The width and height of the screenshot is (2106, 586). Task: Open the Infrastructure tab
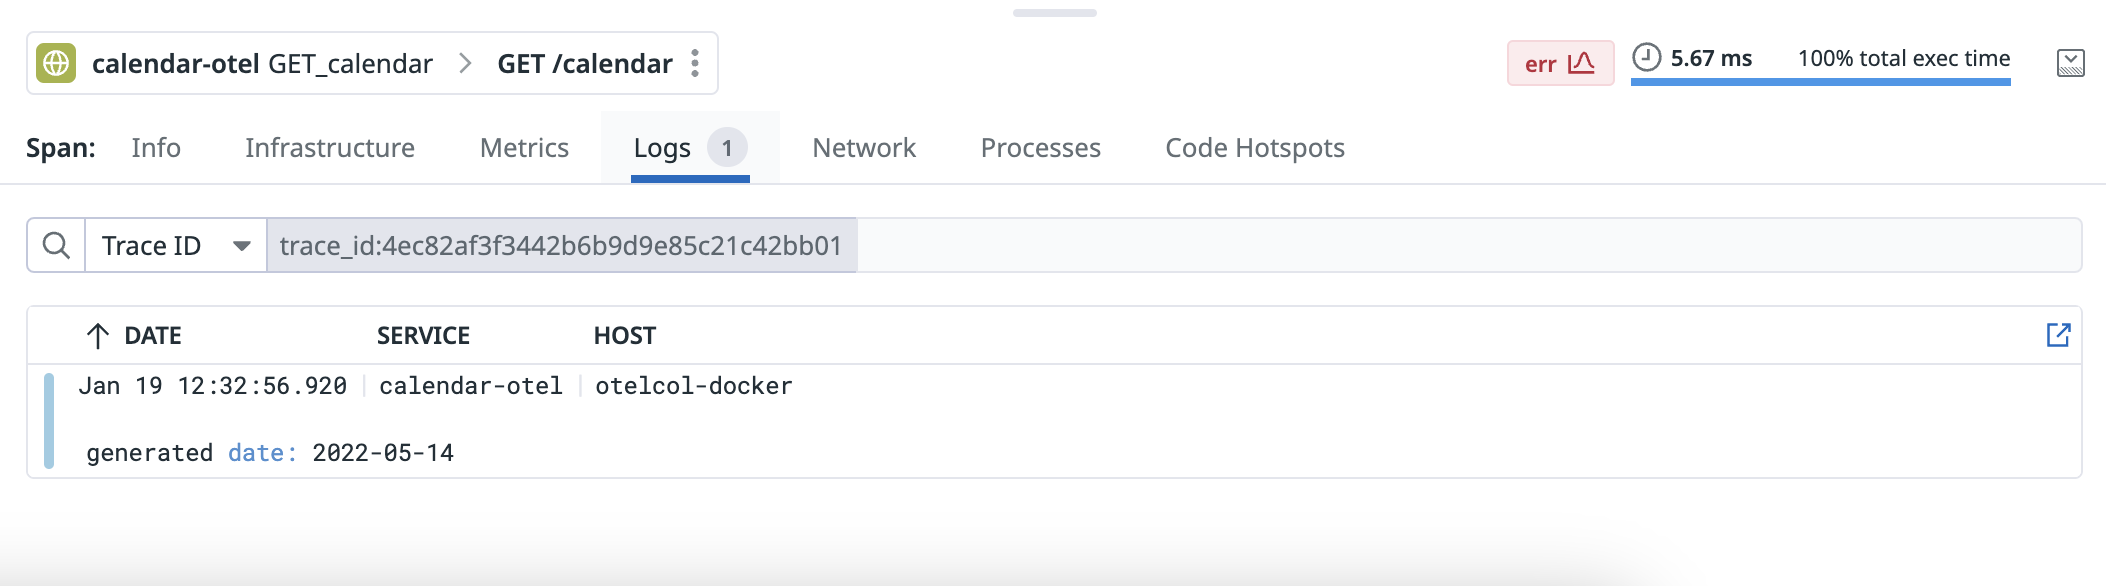329,148
